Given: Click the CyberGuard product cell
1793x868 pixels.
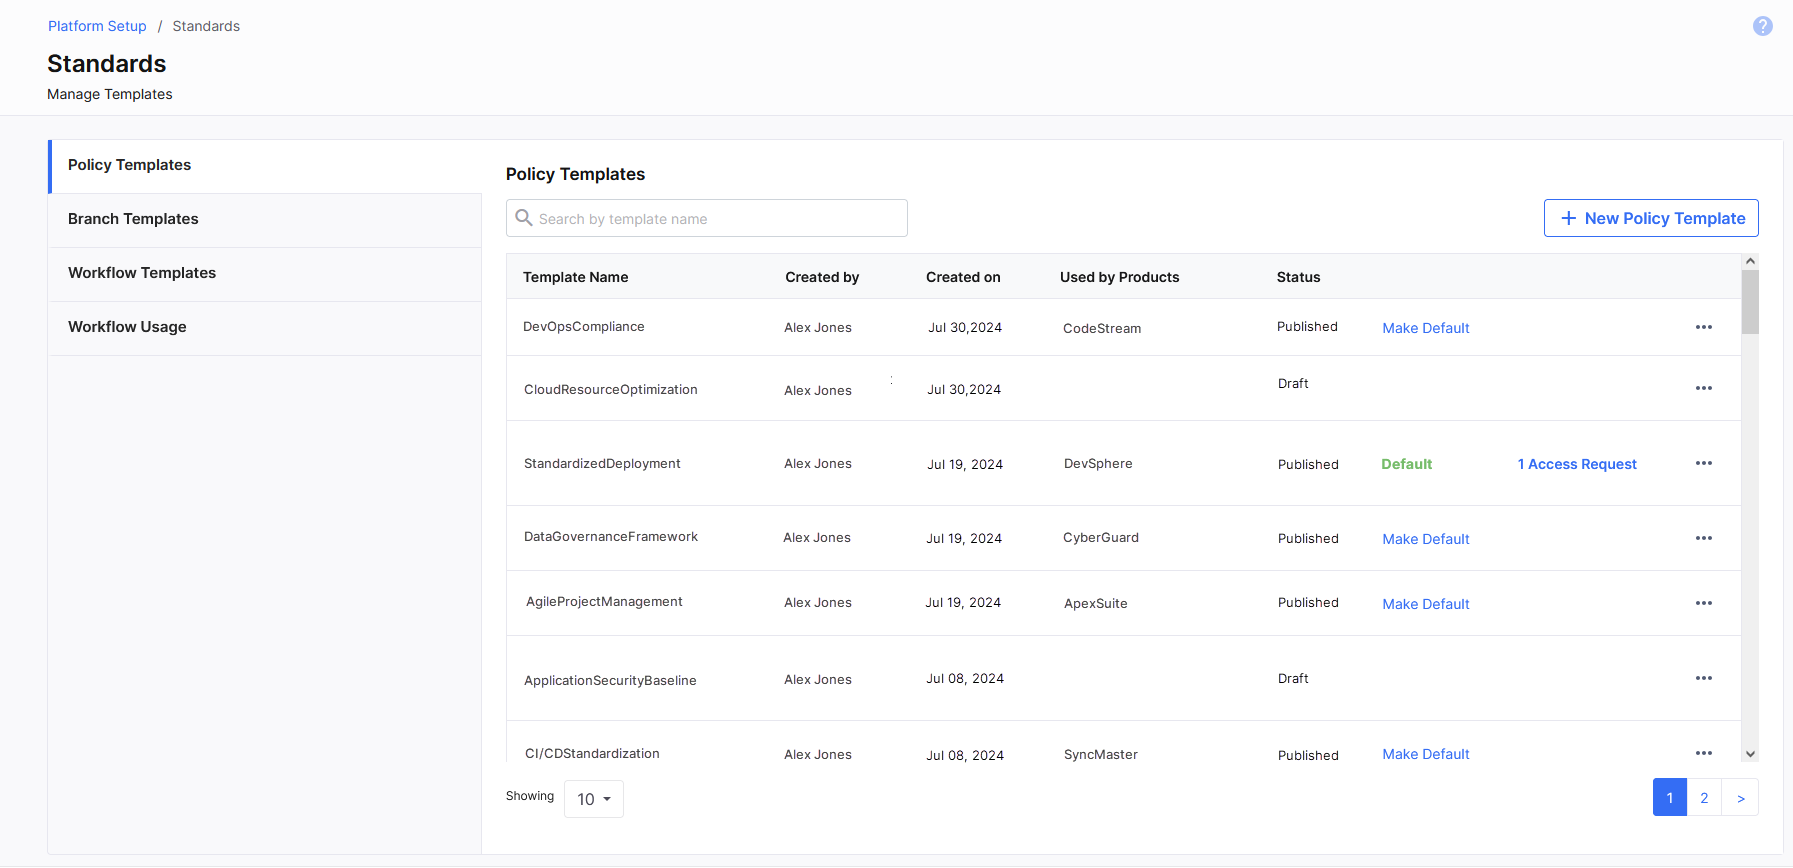Looking at the screenshot, I should click(1101, 538).
